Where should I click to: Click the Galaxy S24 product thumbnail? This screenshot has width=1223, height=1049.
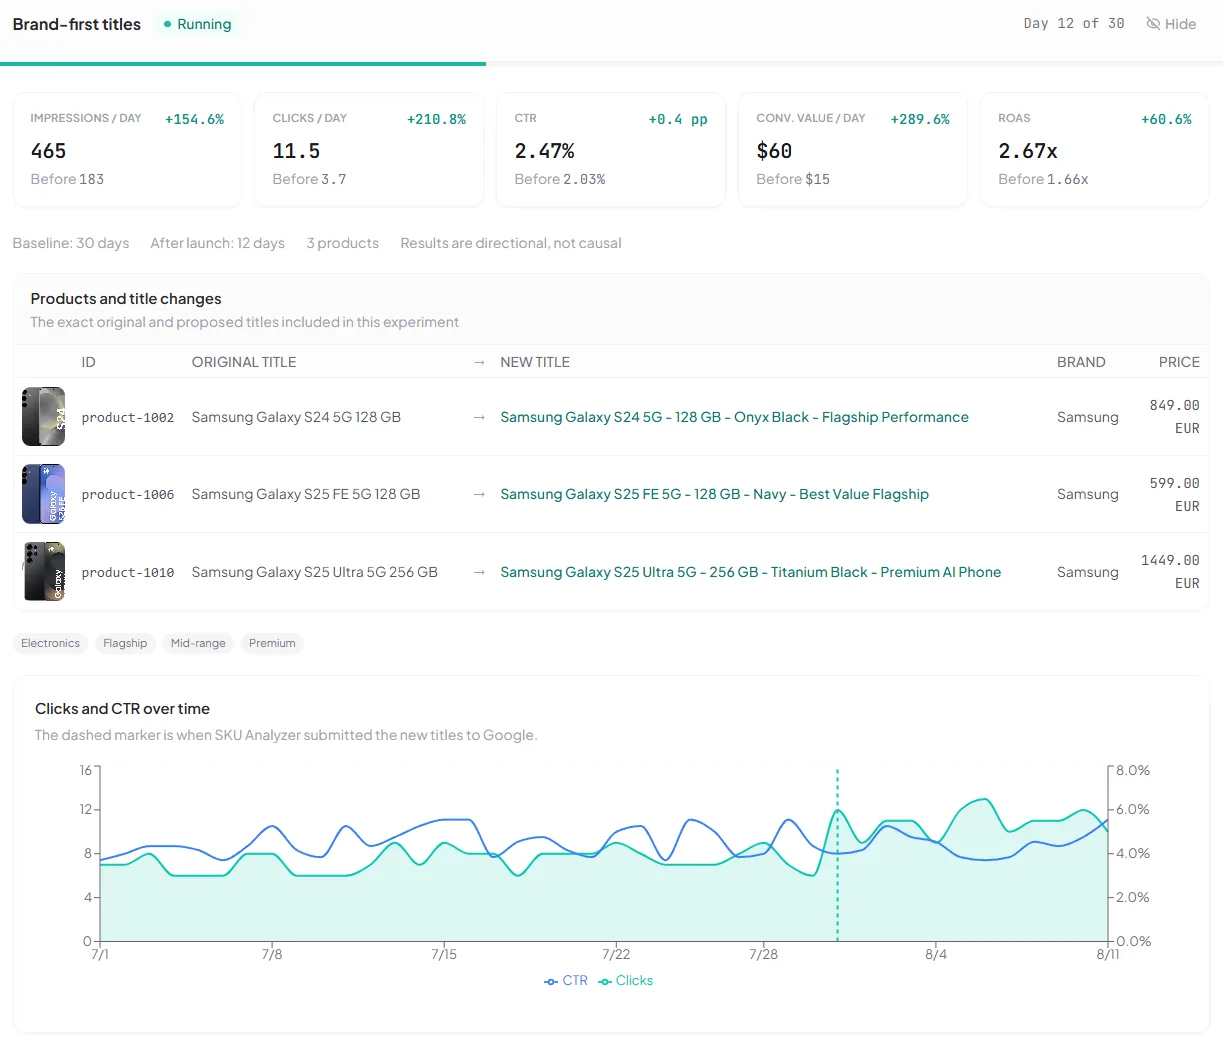pos(43,416)
